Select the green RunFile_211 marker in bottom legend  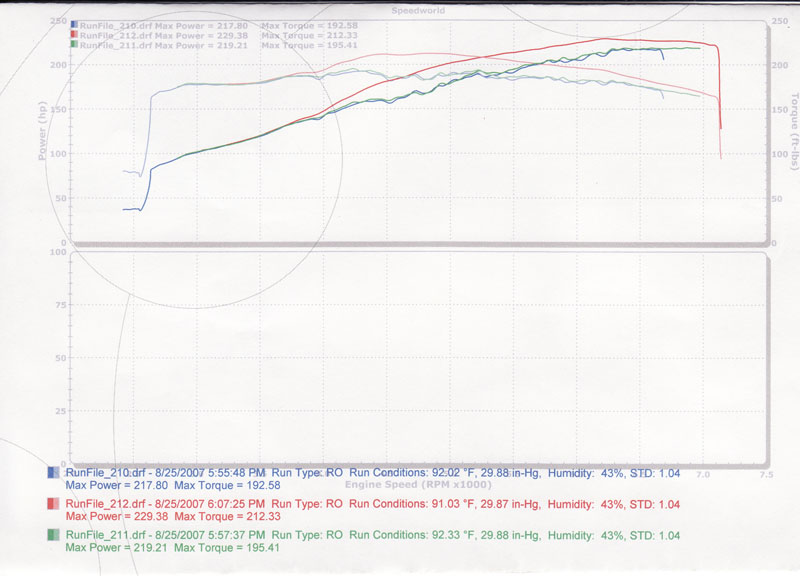point(53,536)
